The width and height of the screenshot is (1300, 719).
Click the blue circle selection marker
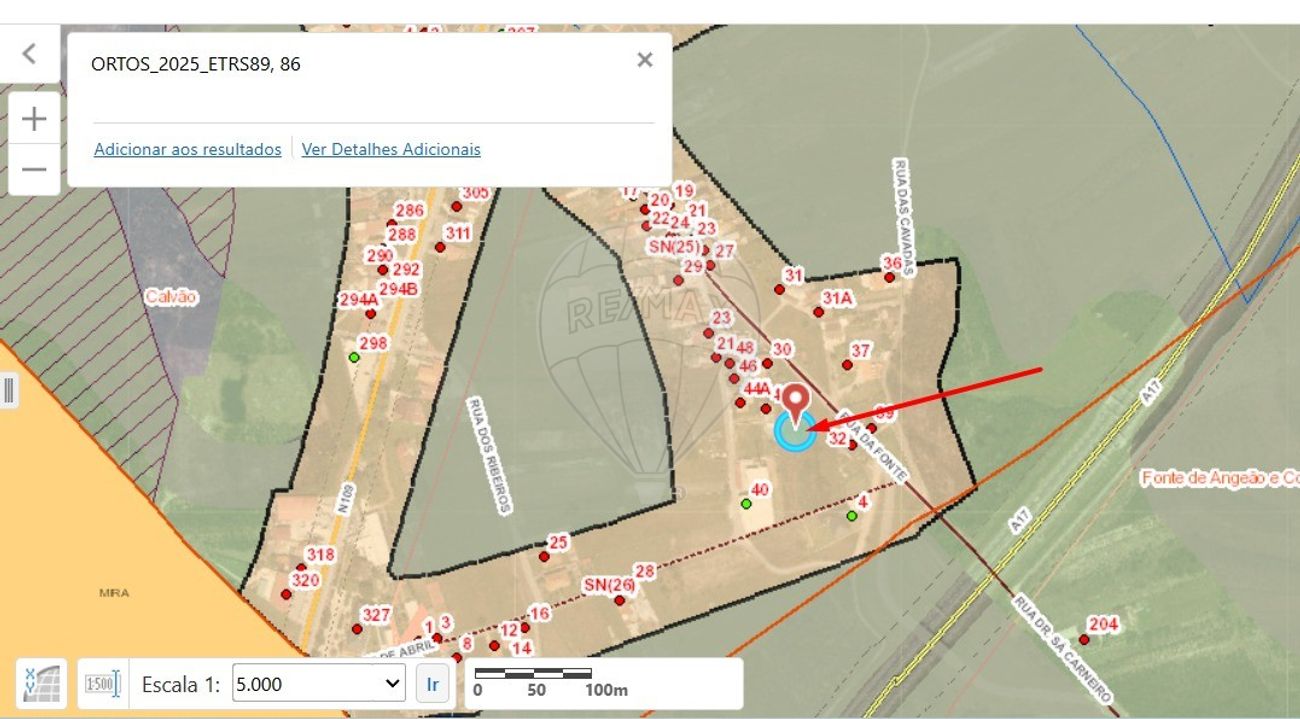(x=794, y=432)
